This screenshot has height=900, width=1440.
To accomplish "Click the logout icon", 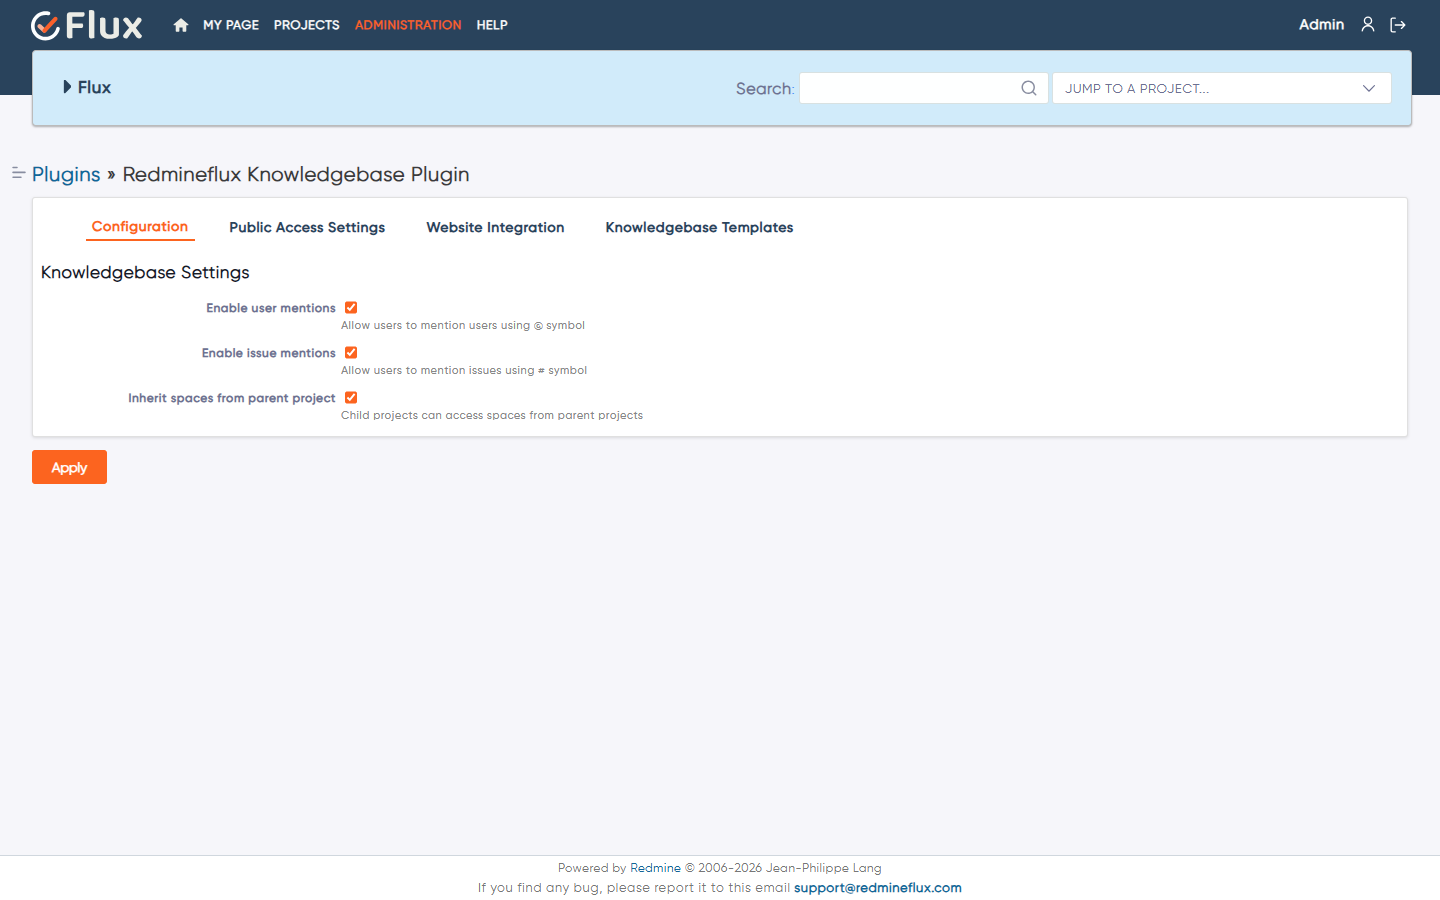I will 1398,25.
